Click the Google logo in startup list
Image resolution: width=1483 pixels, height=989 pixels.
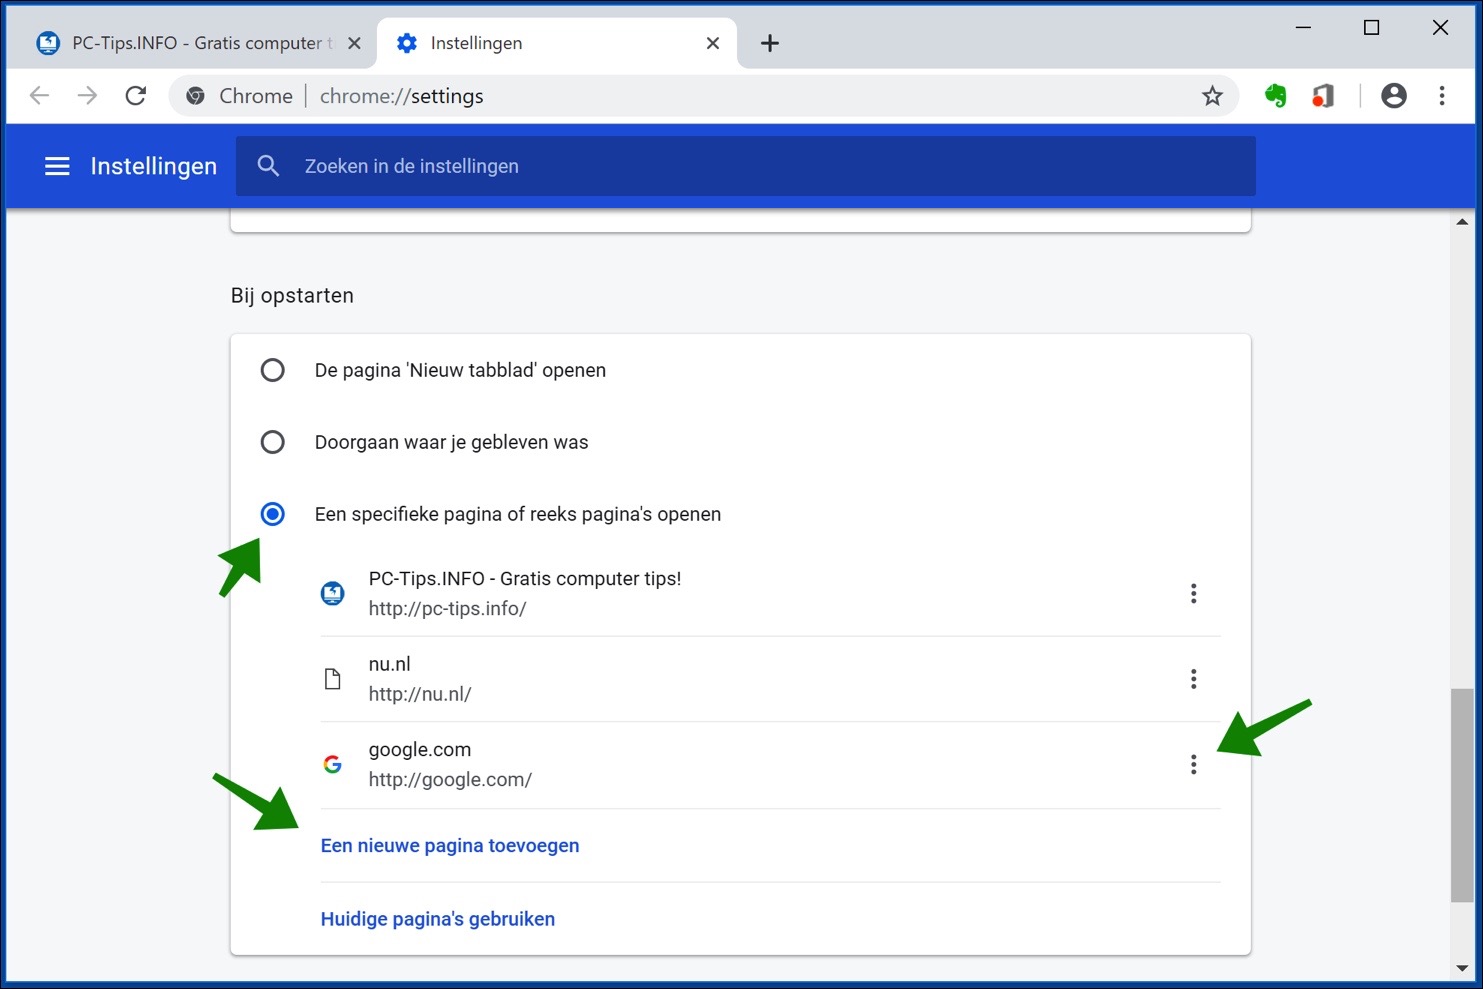pos(333,764)
